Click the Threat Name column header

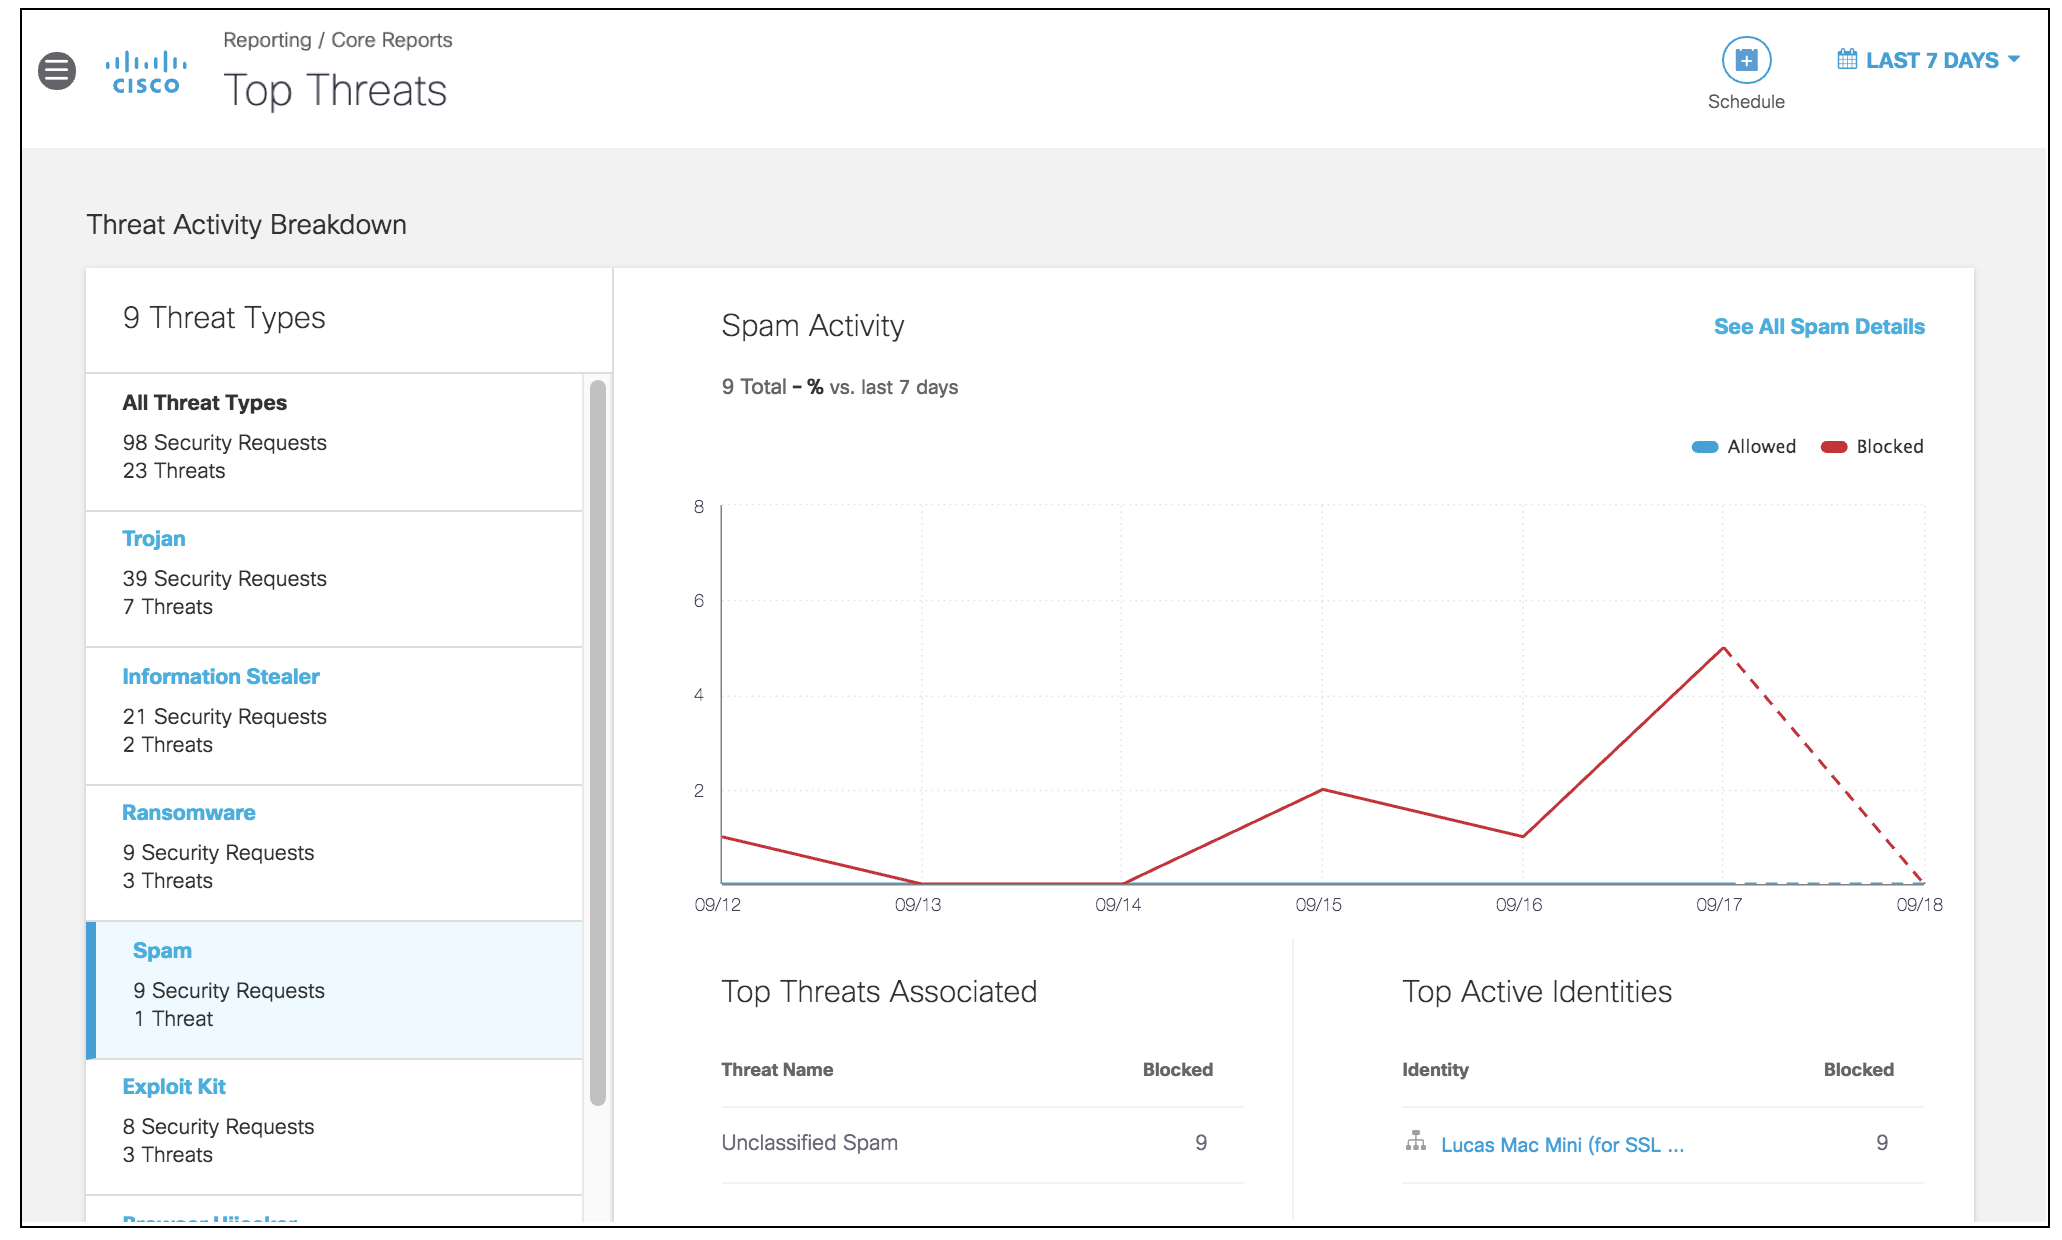[777, 1070]
